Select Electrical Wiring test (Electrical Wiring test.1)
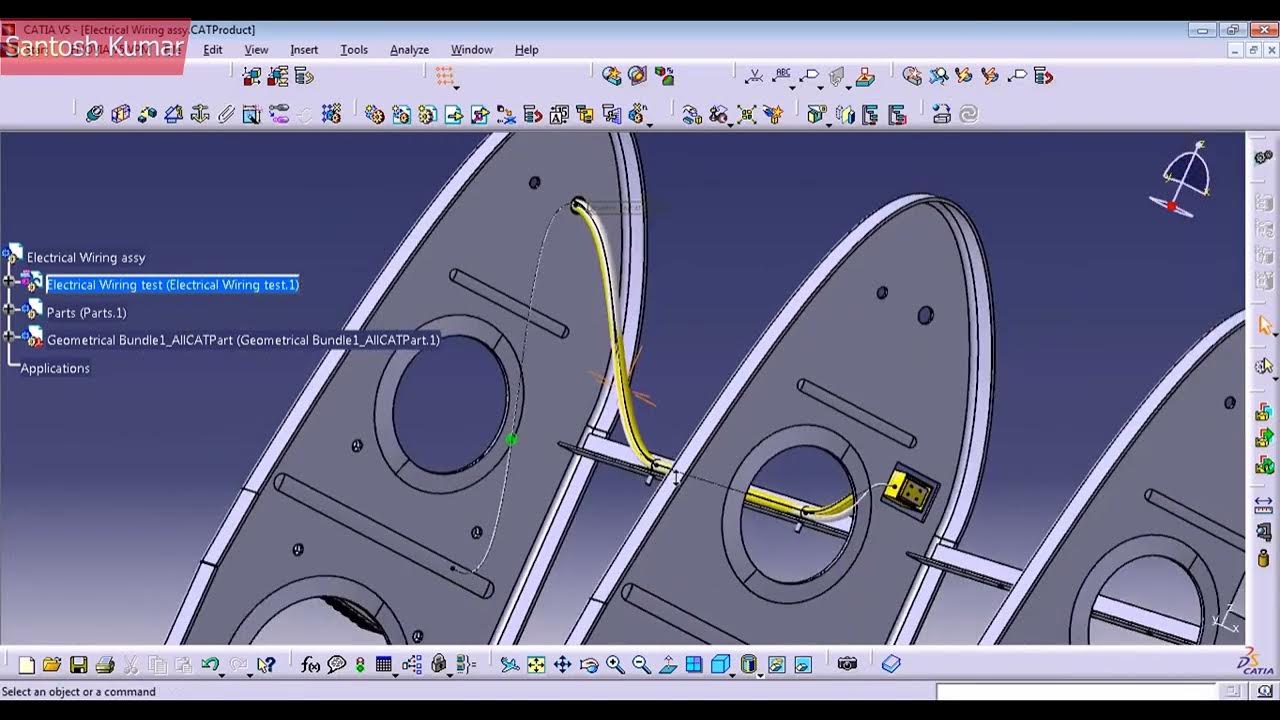The image size is (1280, 720). tap(172, 284)
